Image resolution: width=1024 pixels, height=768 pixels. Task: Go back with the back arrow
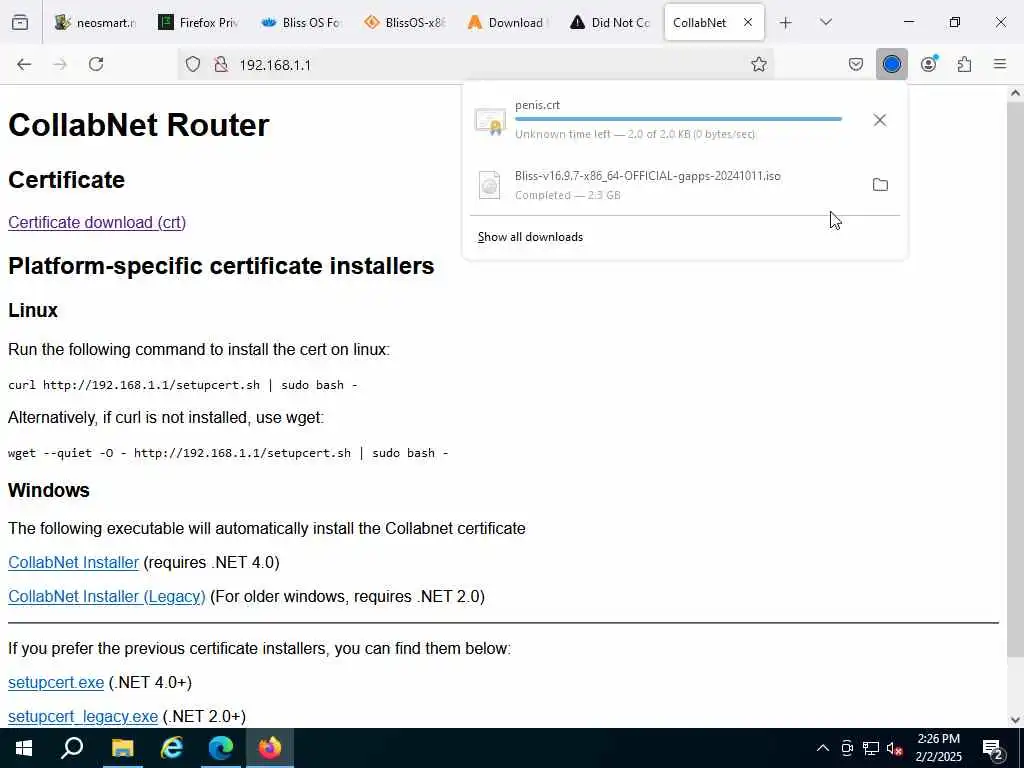pos(24,64)
